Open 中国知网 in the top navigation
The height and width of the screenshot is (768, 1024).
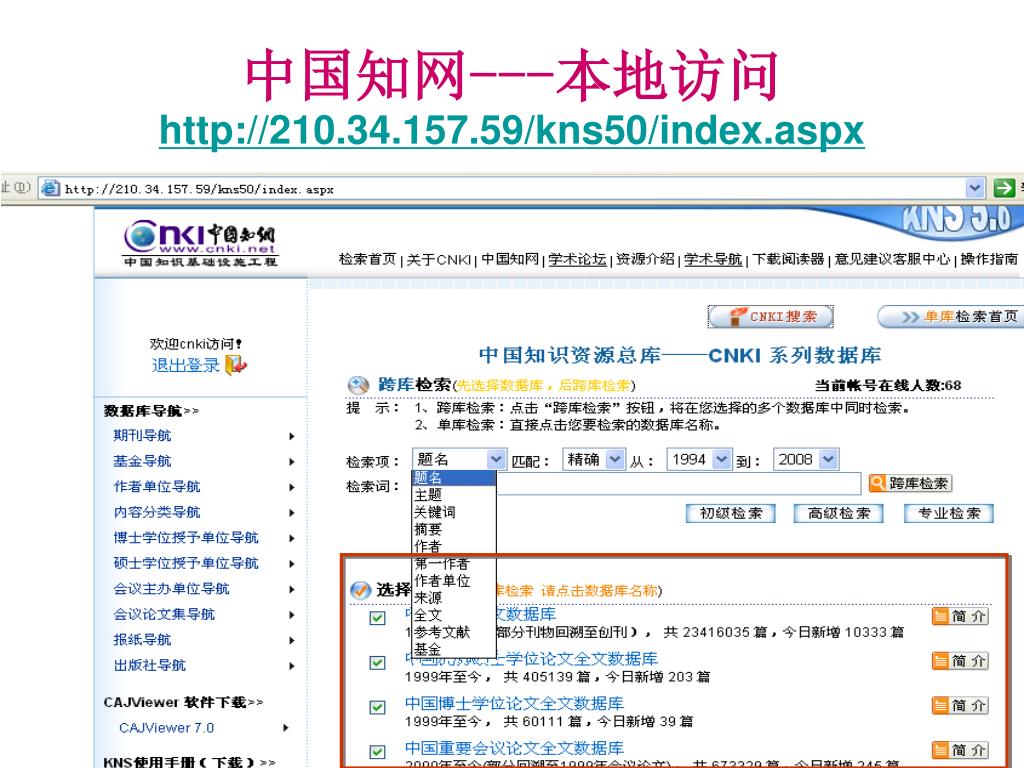tap(509, 259)
